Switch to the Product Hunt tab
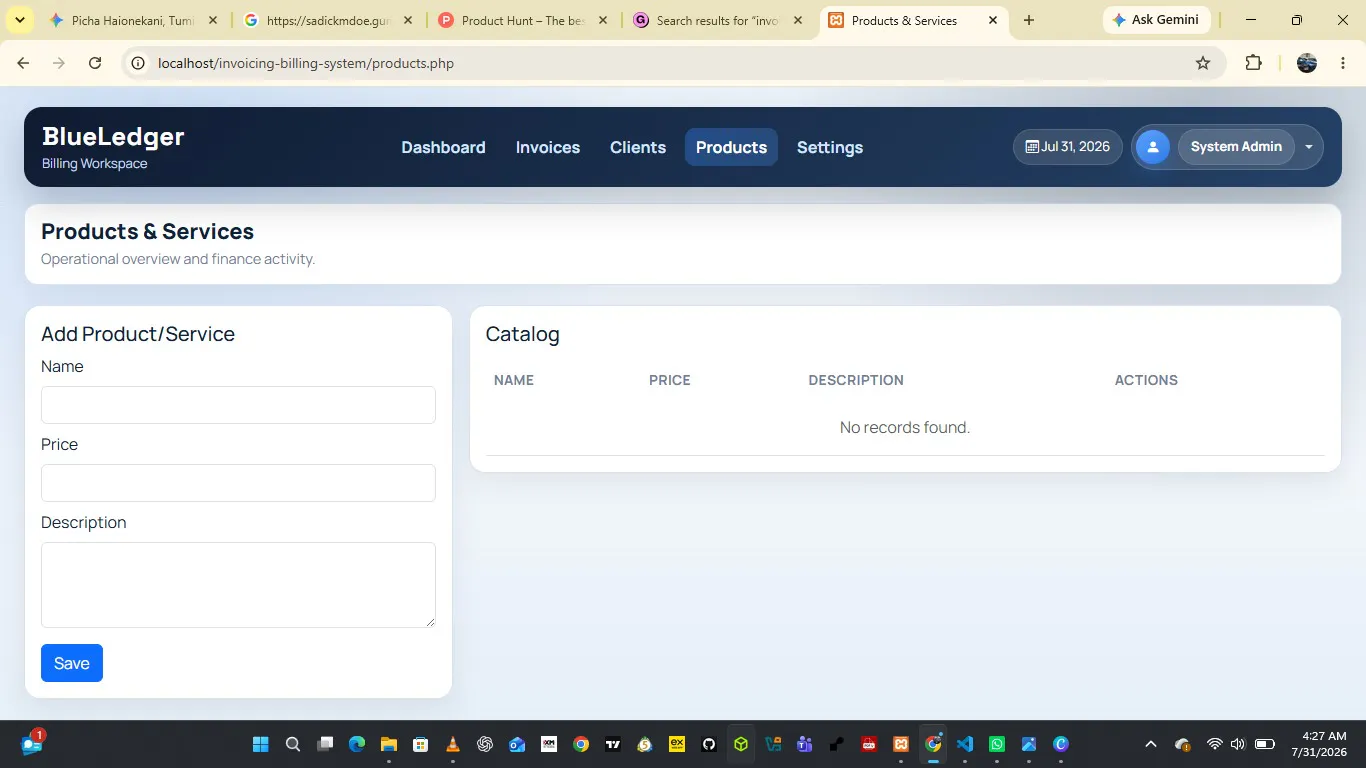Image resolution: width=1366 pixels, height=768 pixels. pos(523,20)
